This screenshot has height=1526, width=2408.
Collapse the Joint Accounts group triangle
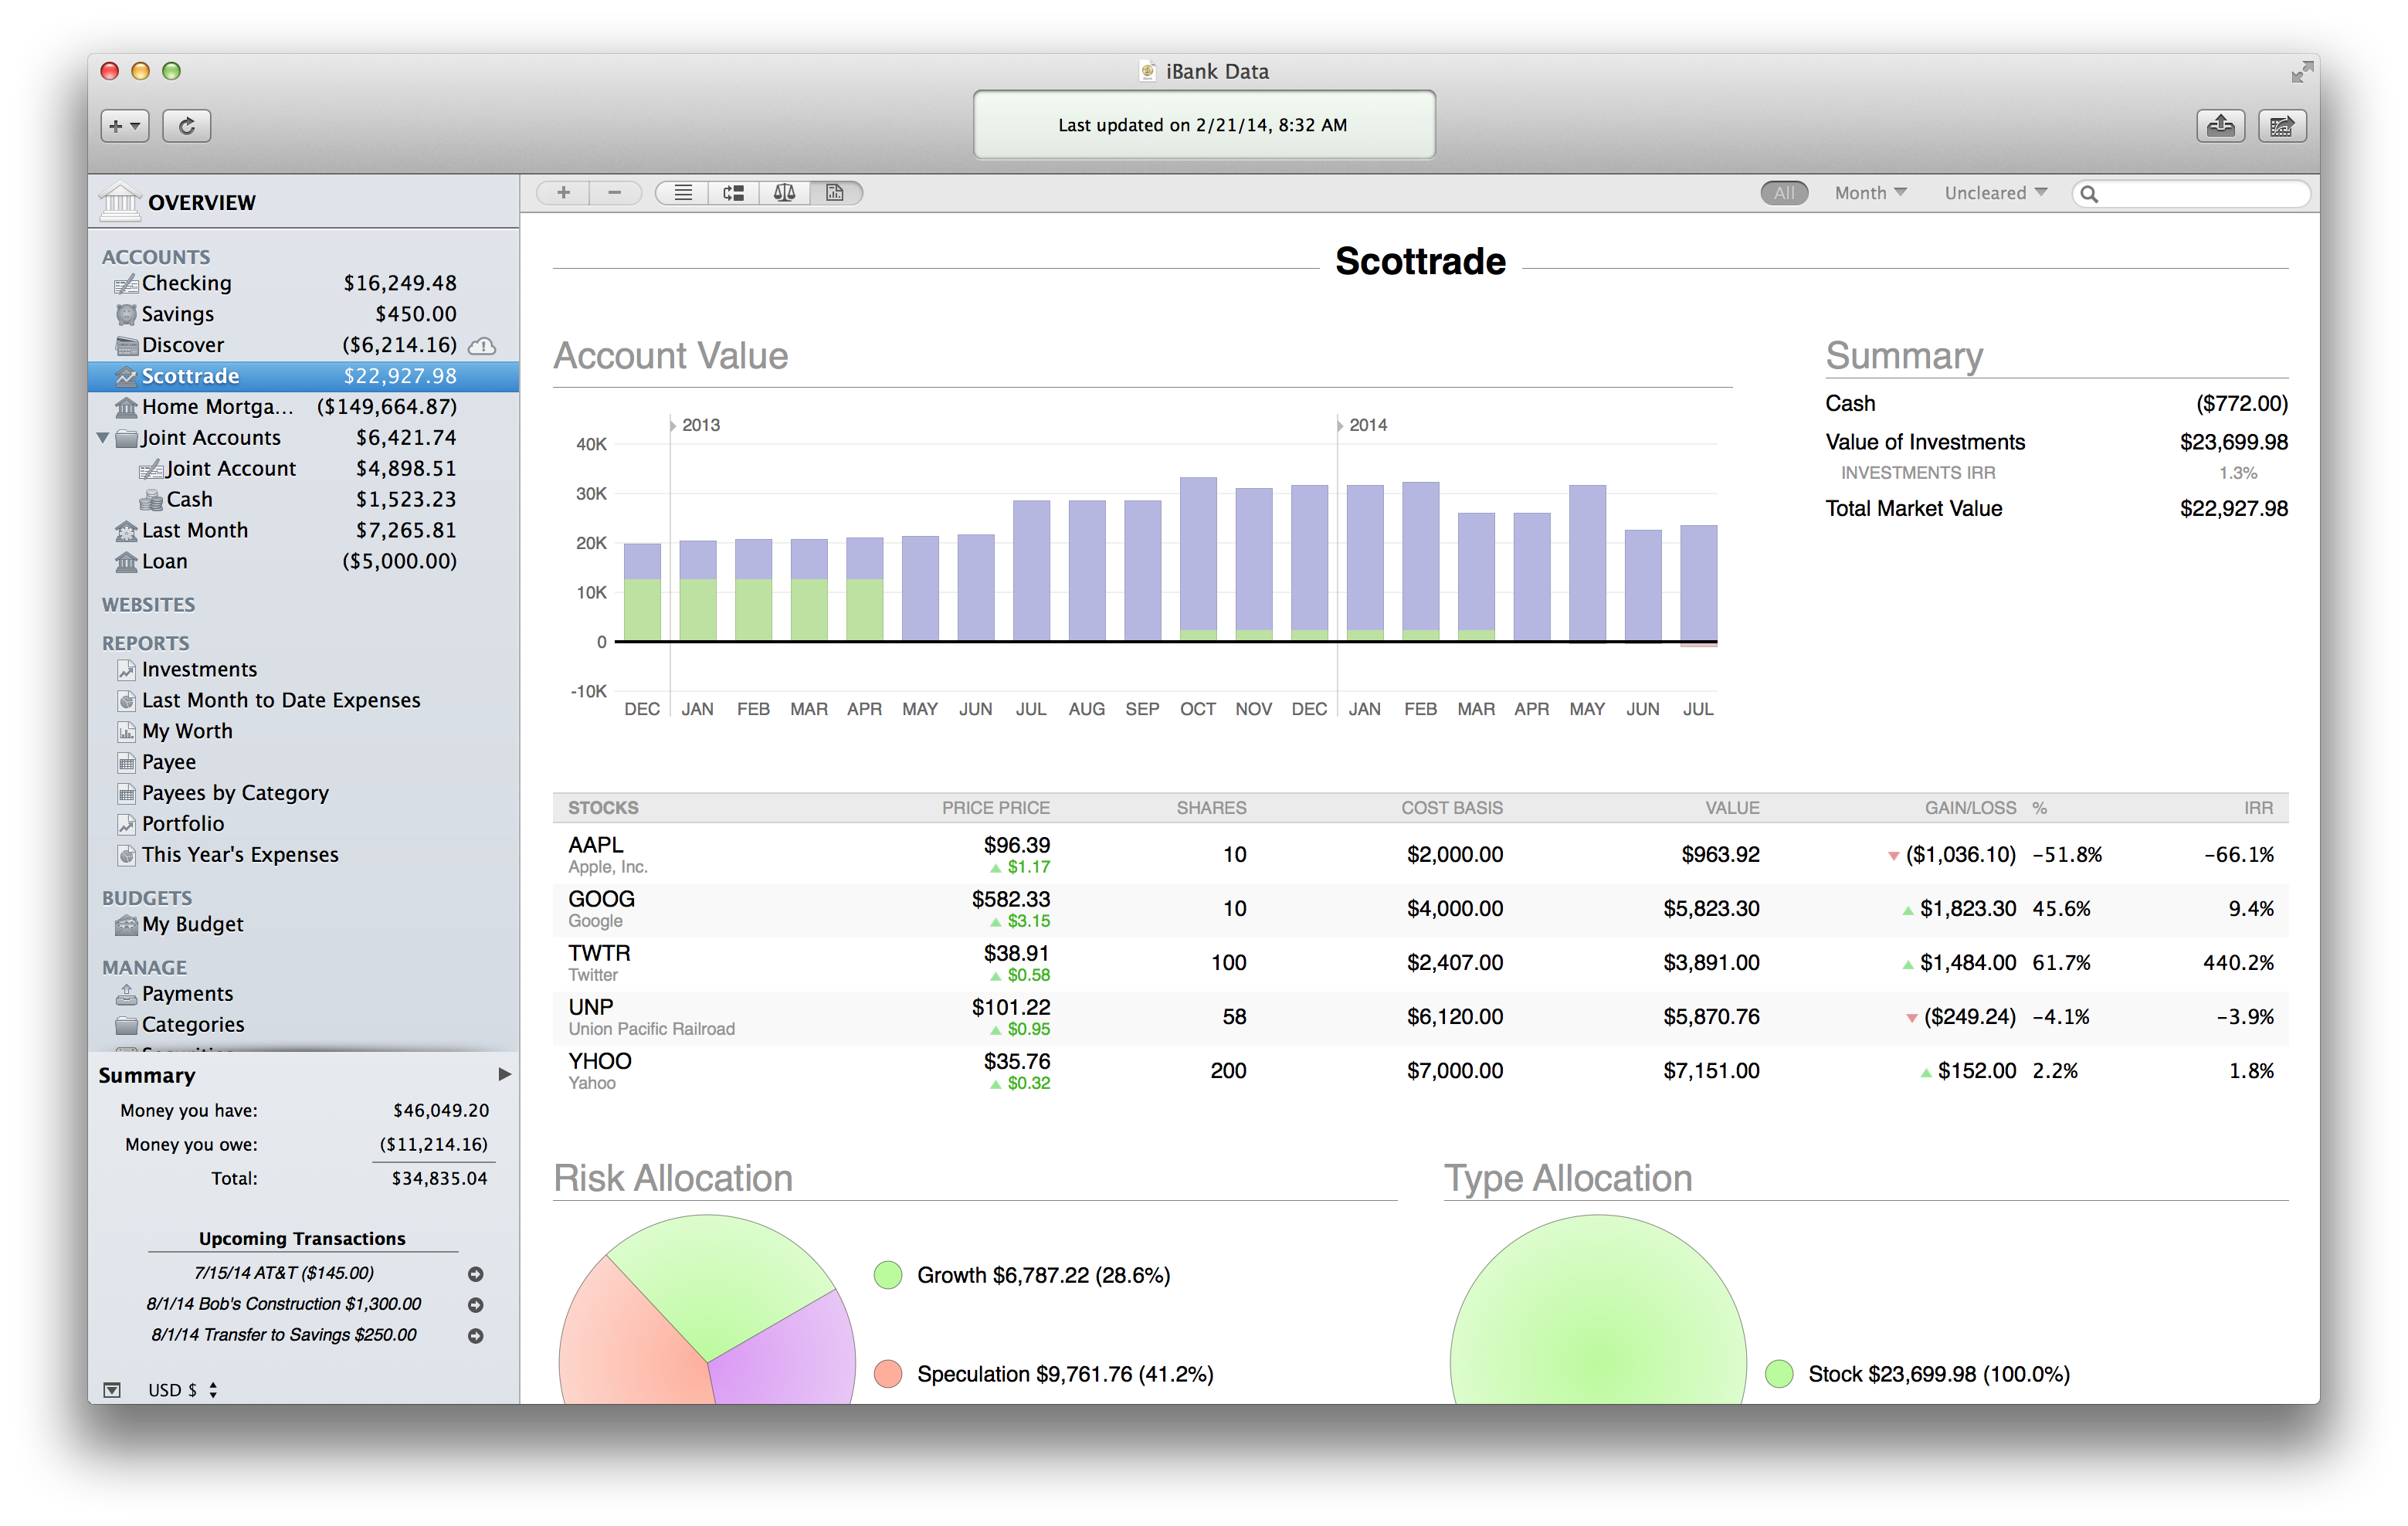(103, 438)
